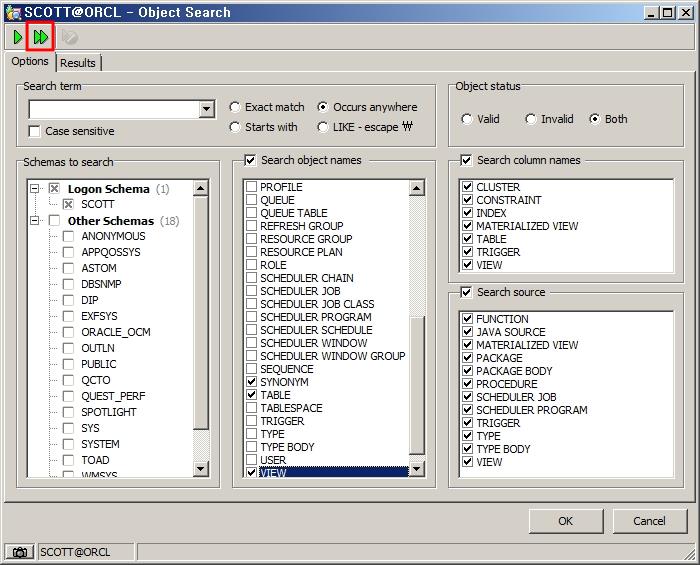
Task: Collapse the Logon Schema tree node
Action: click(x=35, y=189)
